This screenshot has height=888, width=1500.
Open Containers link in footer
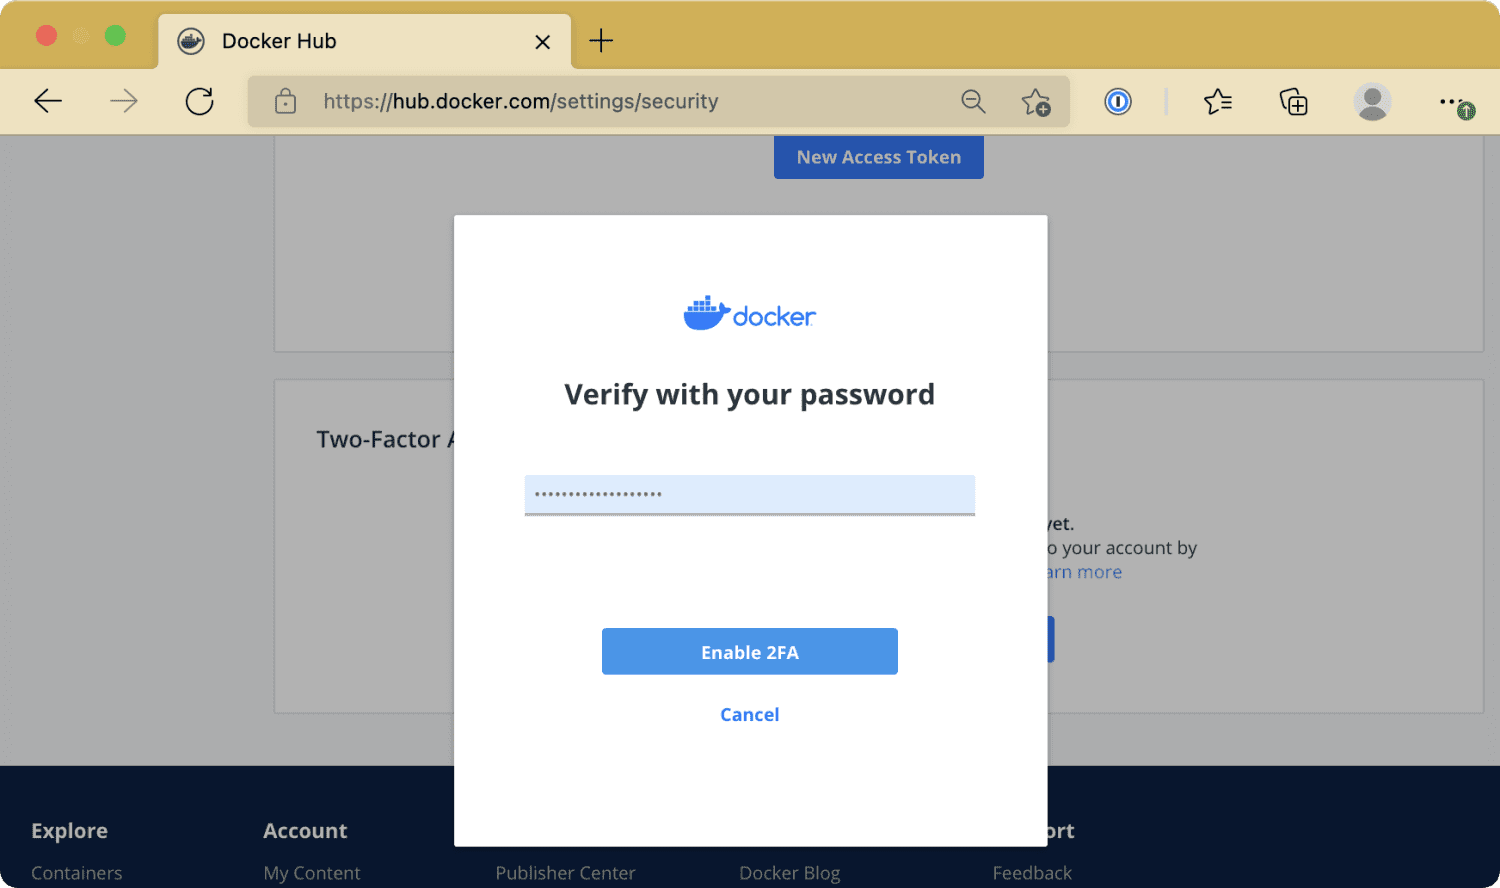pos(76,873)
